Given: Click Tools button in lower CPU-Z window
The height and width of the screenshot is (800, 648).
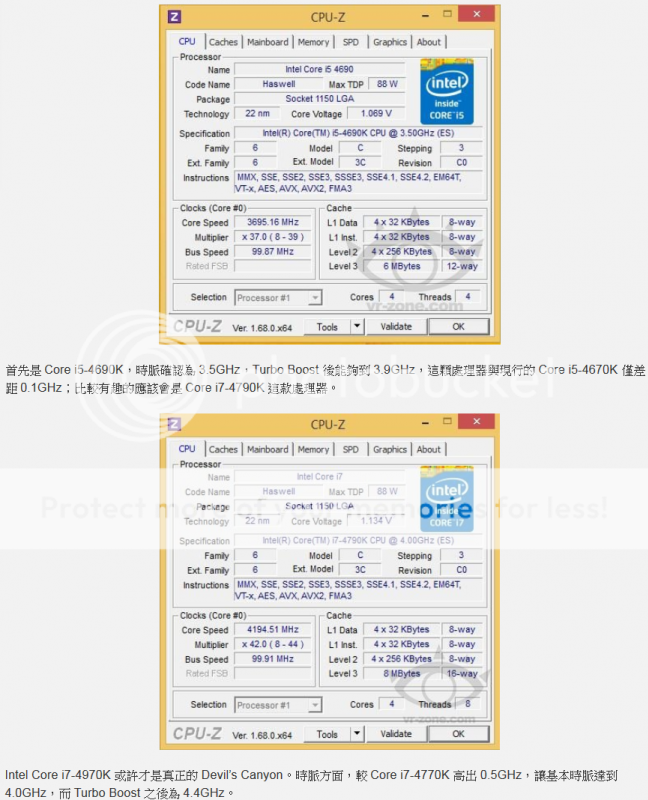Looking at the screenshot, I should [327, 734].
